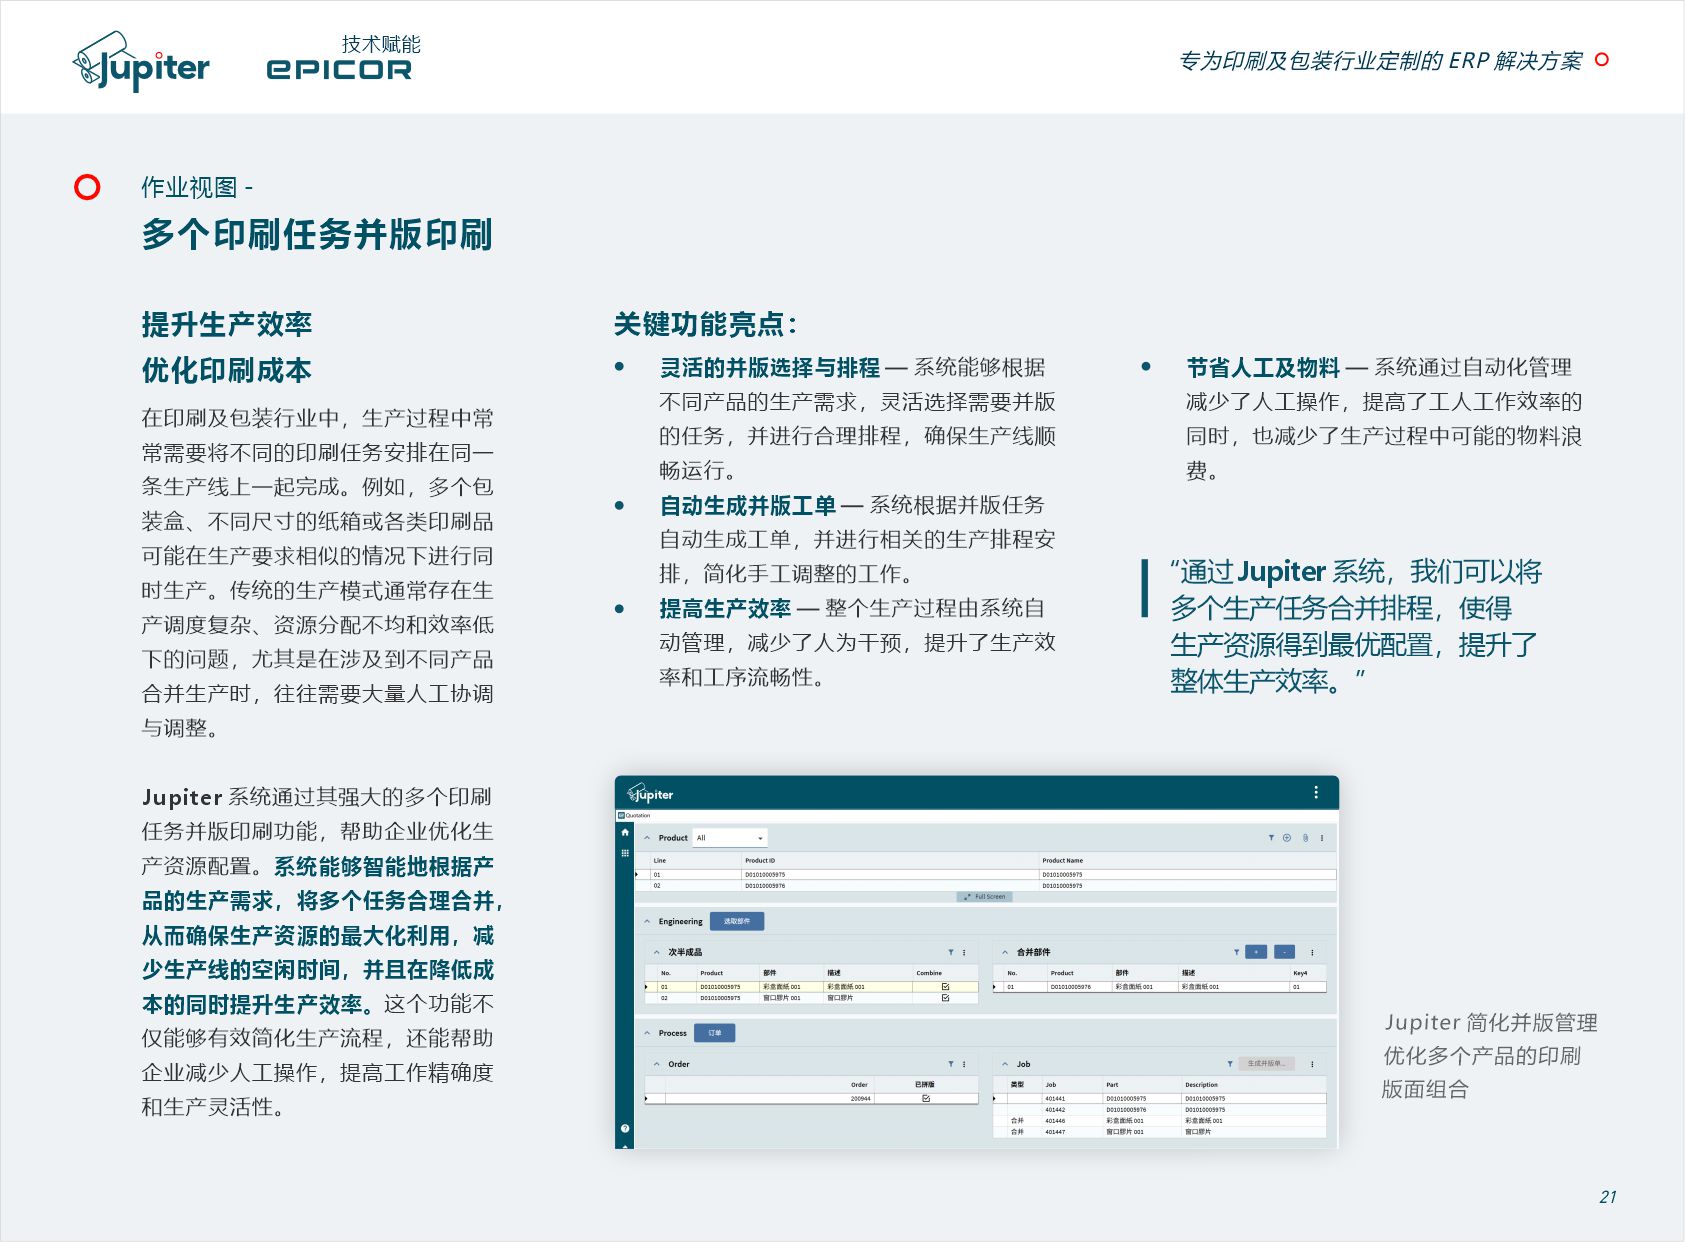This screenshot has width=1685, height=1242.
Task: Click the Product ID column header
Action: 760,860
